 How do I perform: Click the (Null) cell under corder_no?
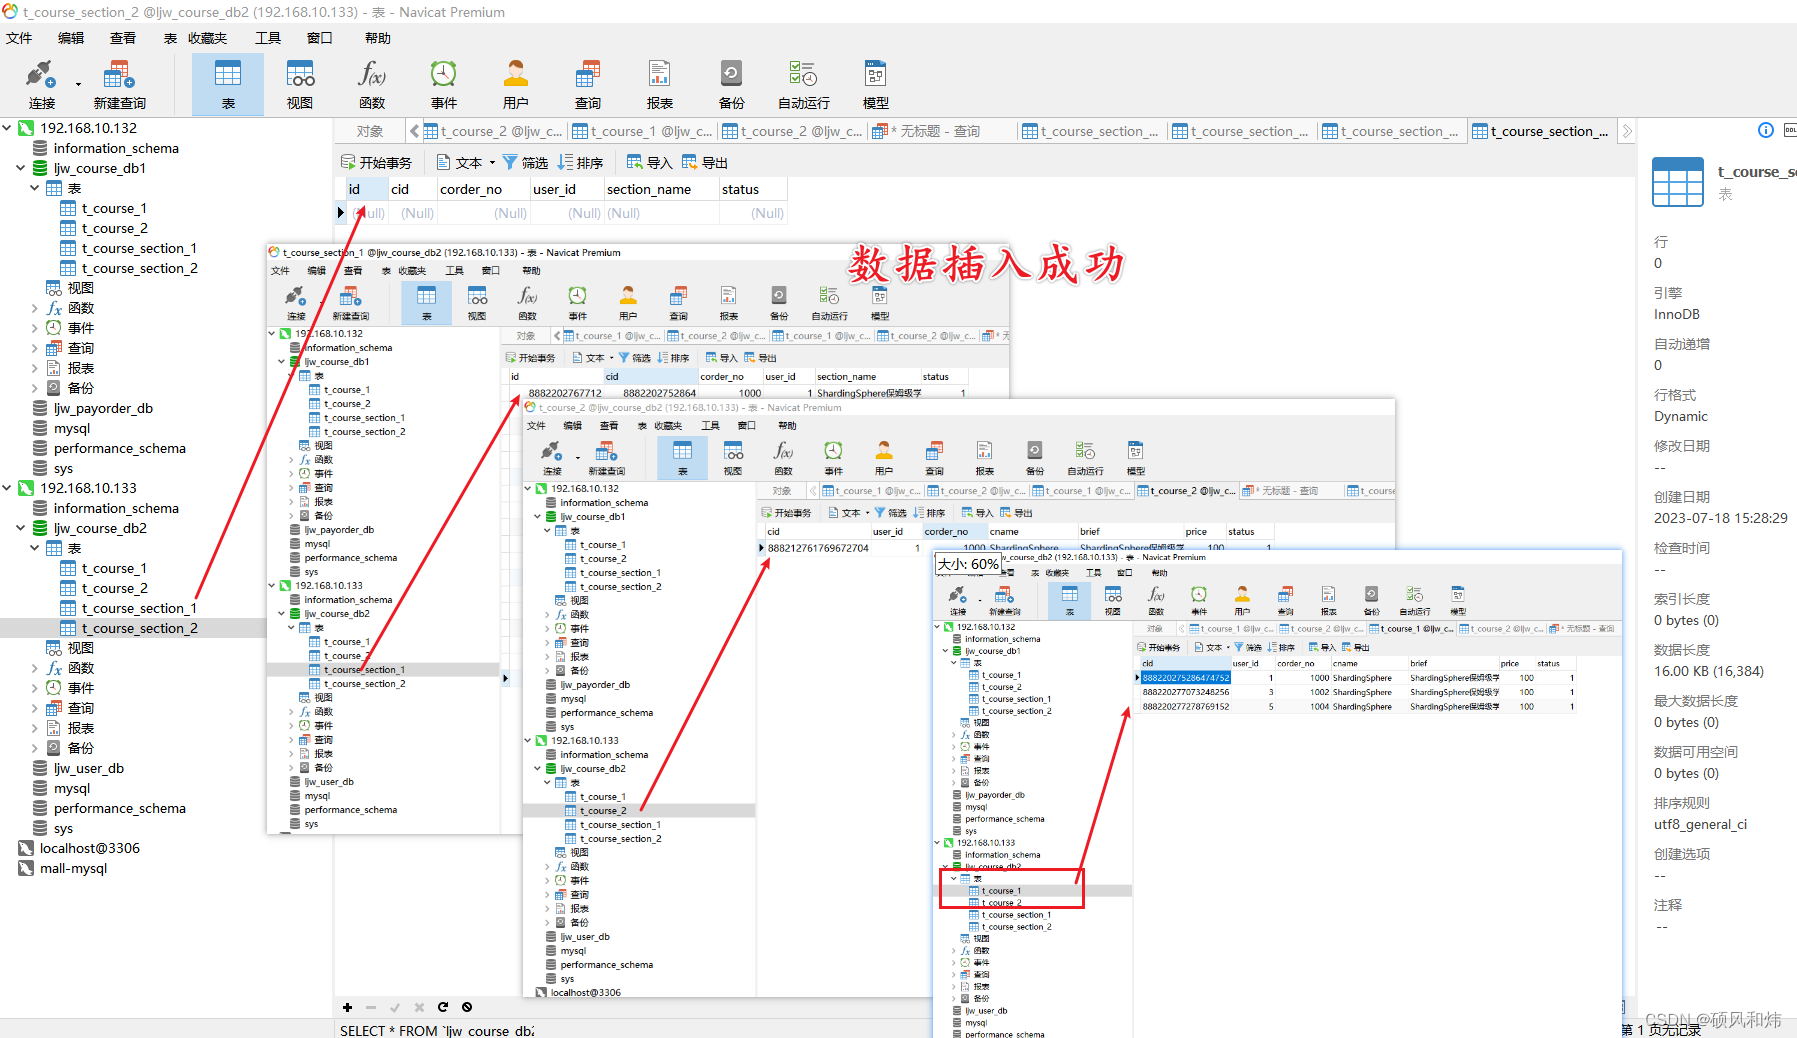click(x=484, y=213)
